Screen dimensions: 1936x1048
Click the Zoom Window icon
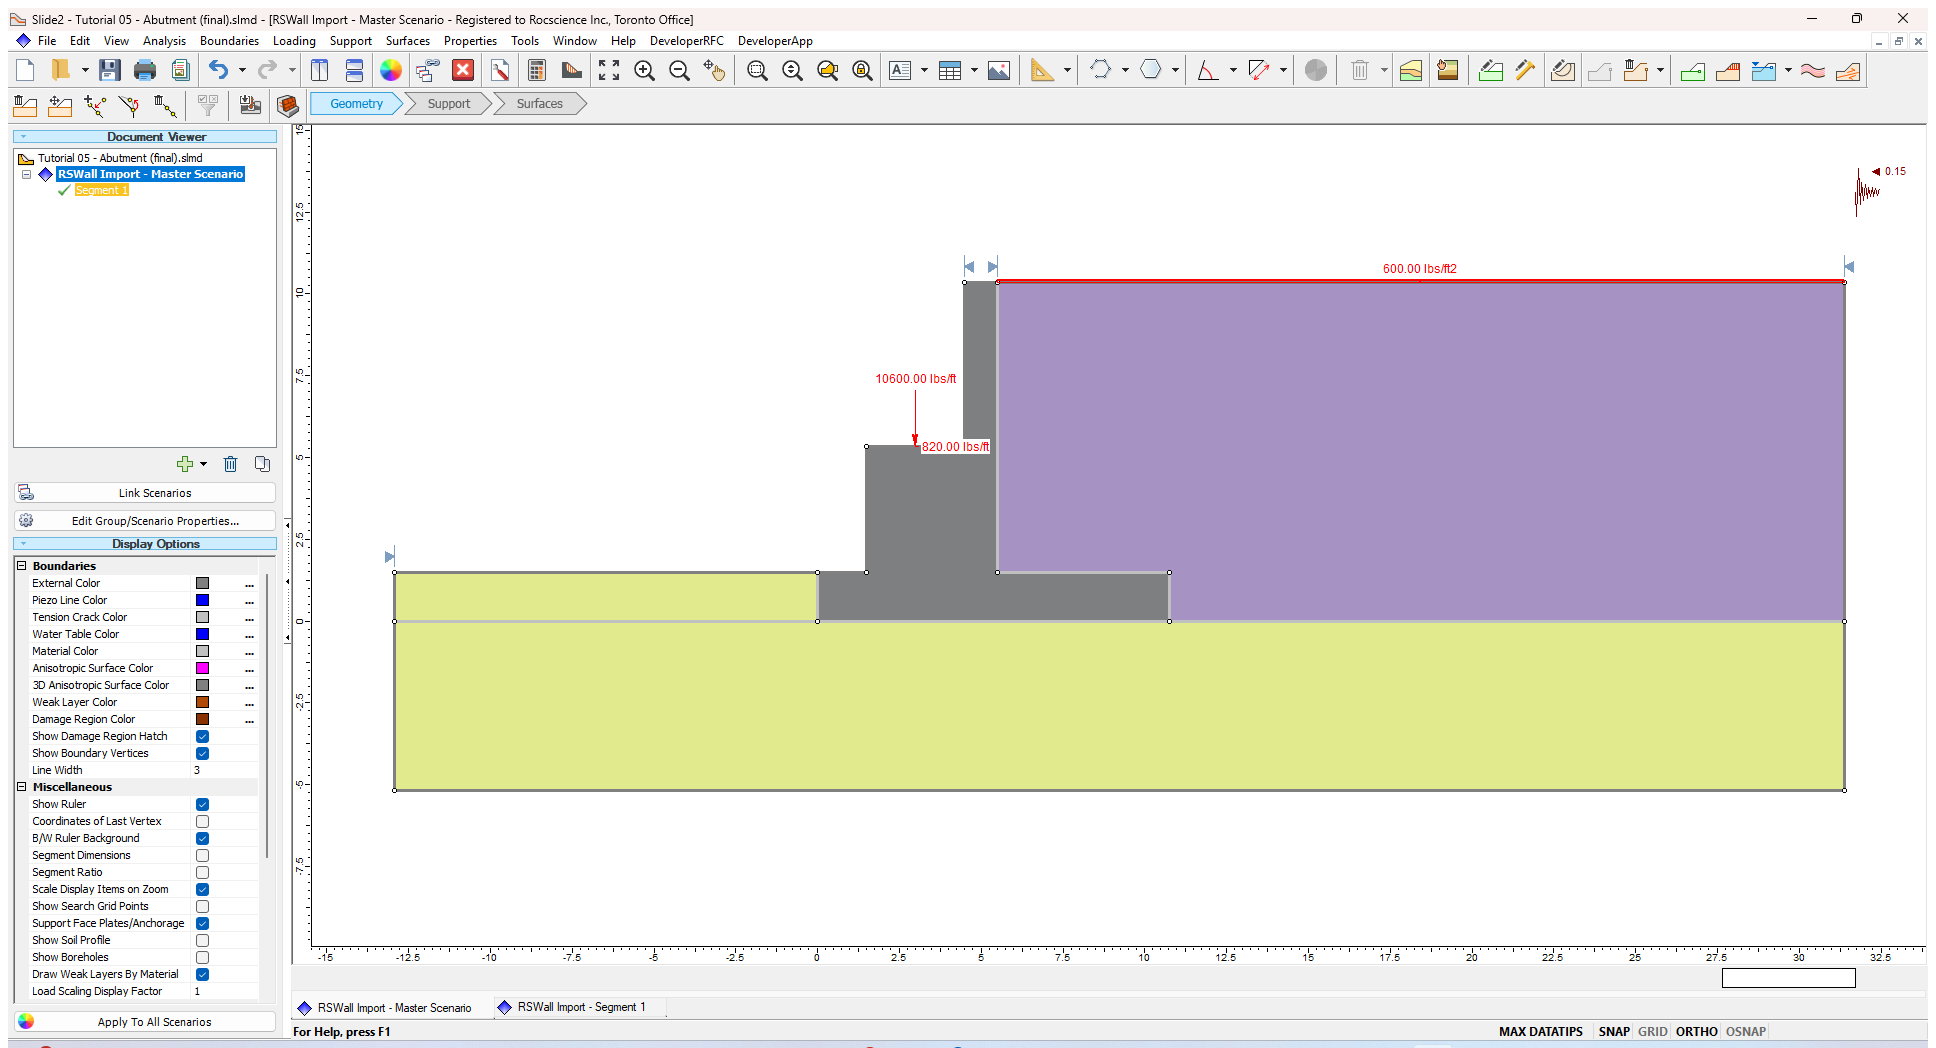(757, 70)
